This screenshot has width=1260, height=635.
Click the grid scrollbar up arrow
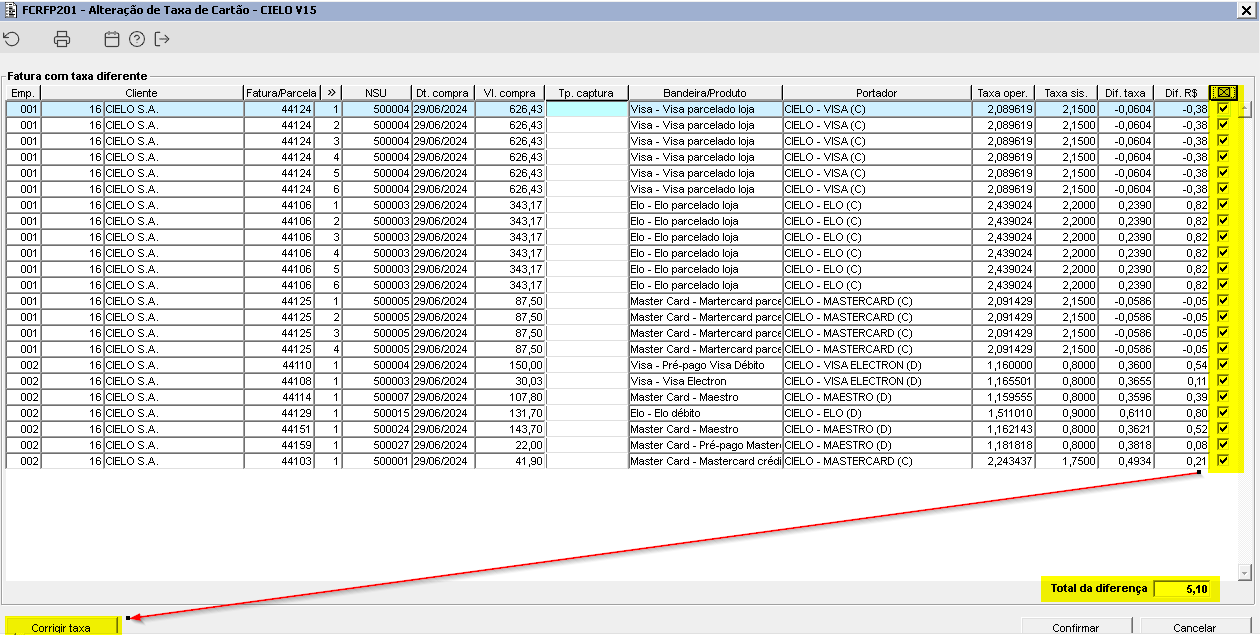coord(1244,109)
